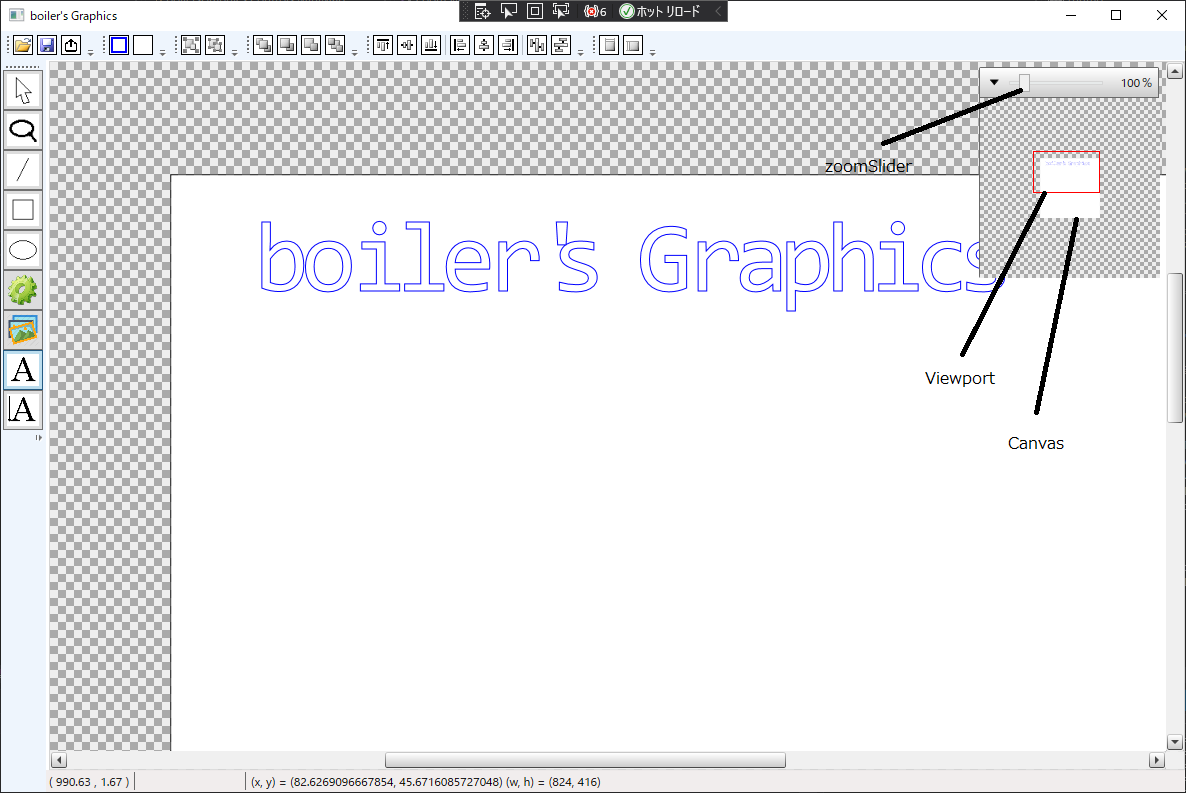The image size is (1186, 793).
Task: Distribute objects horizontally
Action: pyautogui.click(x=537, y=45)
